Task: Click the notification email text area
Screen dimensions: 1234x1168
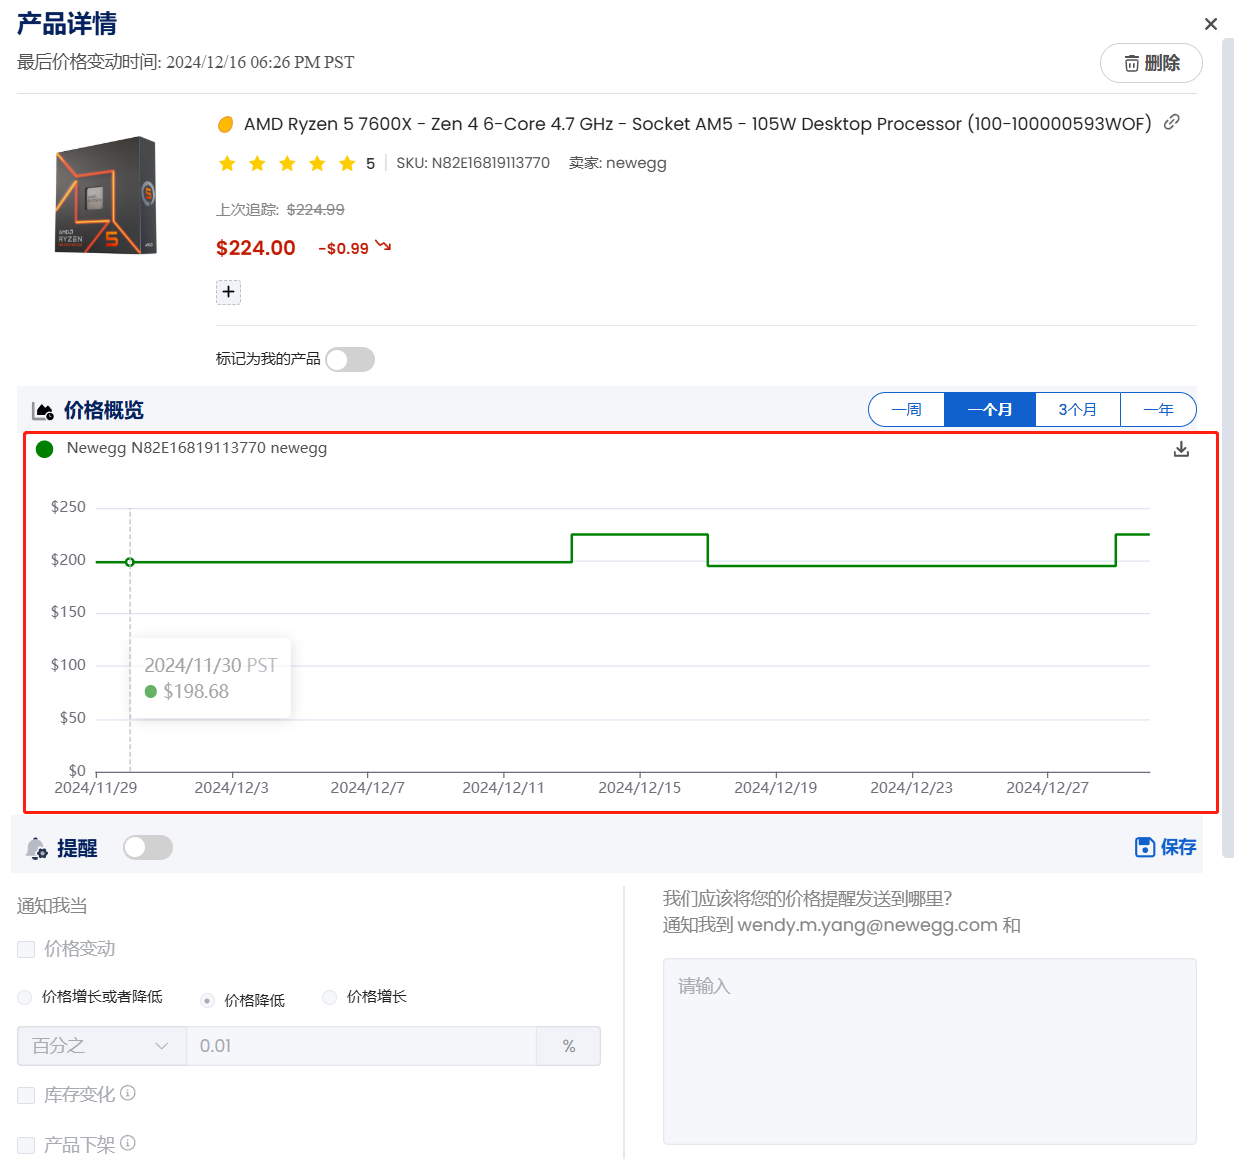Action: (x=929, y=1050)
